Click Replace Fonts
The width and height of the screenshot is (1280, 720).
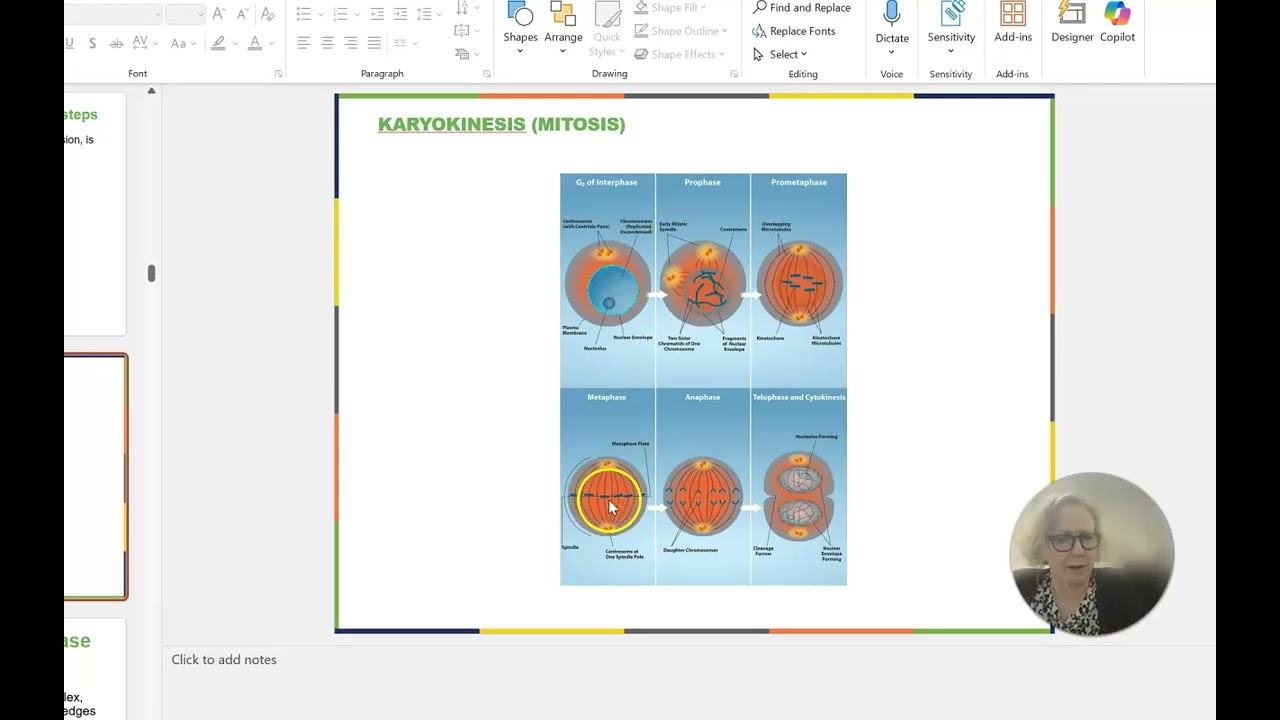[793, 31]
